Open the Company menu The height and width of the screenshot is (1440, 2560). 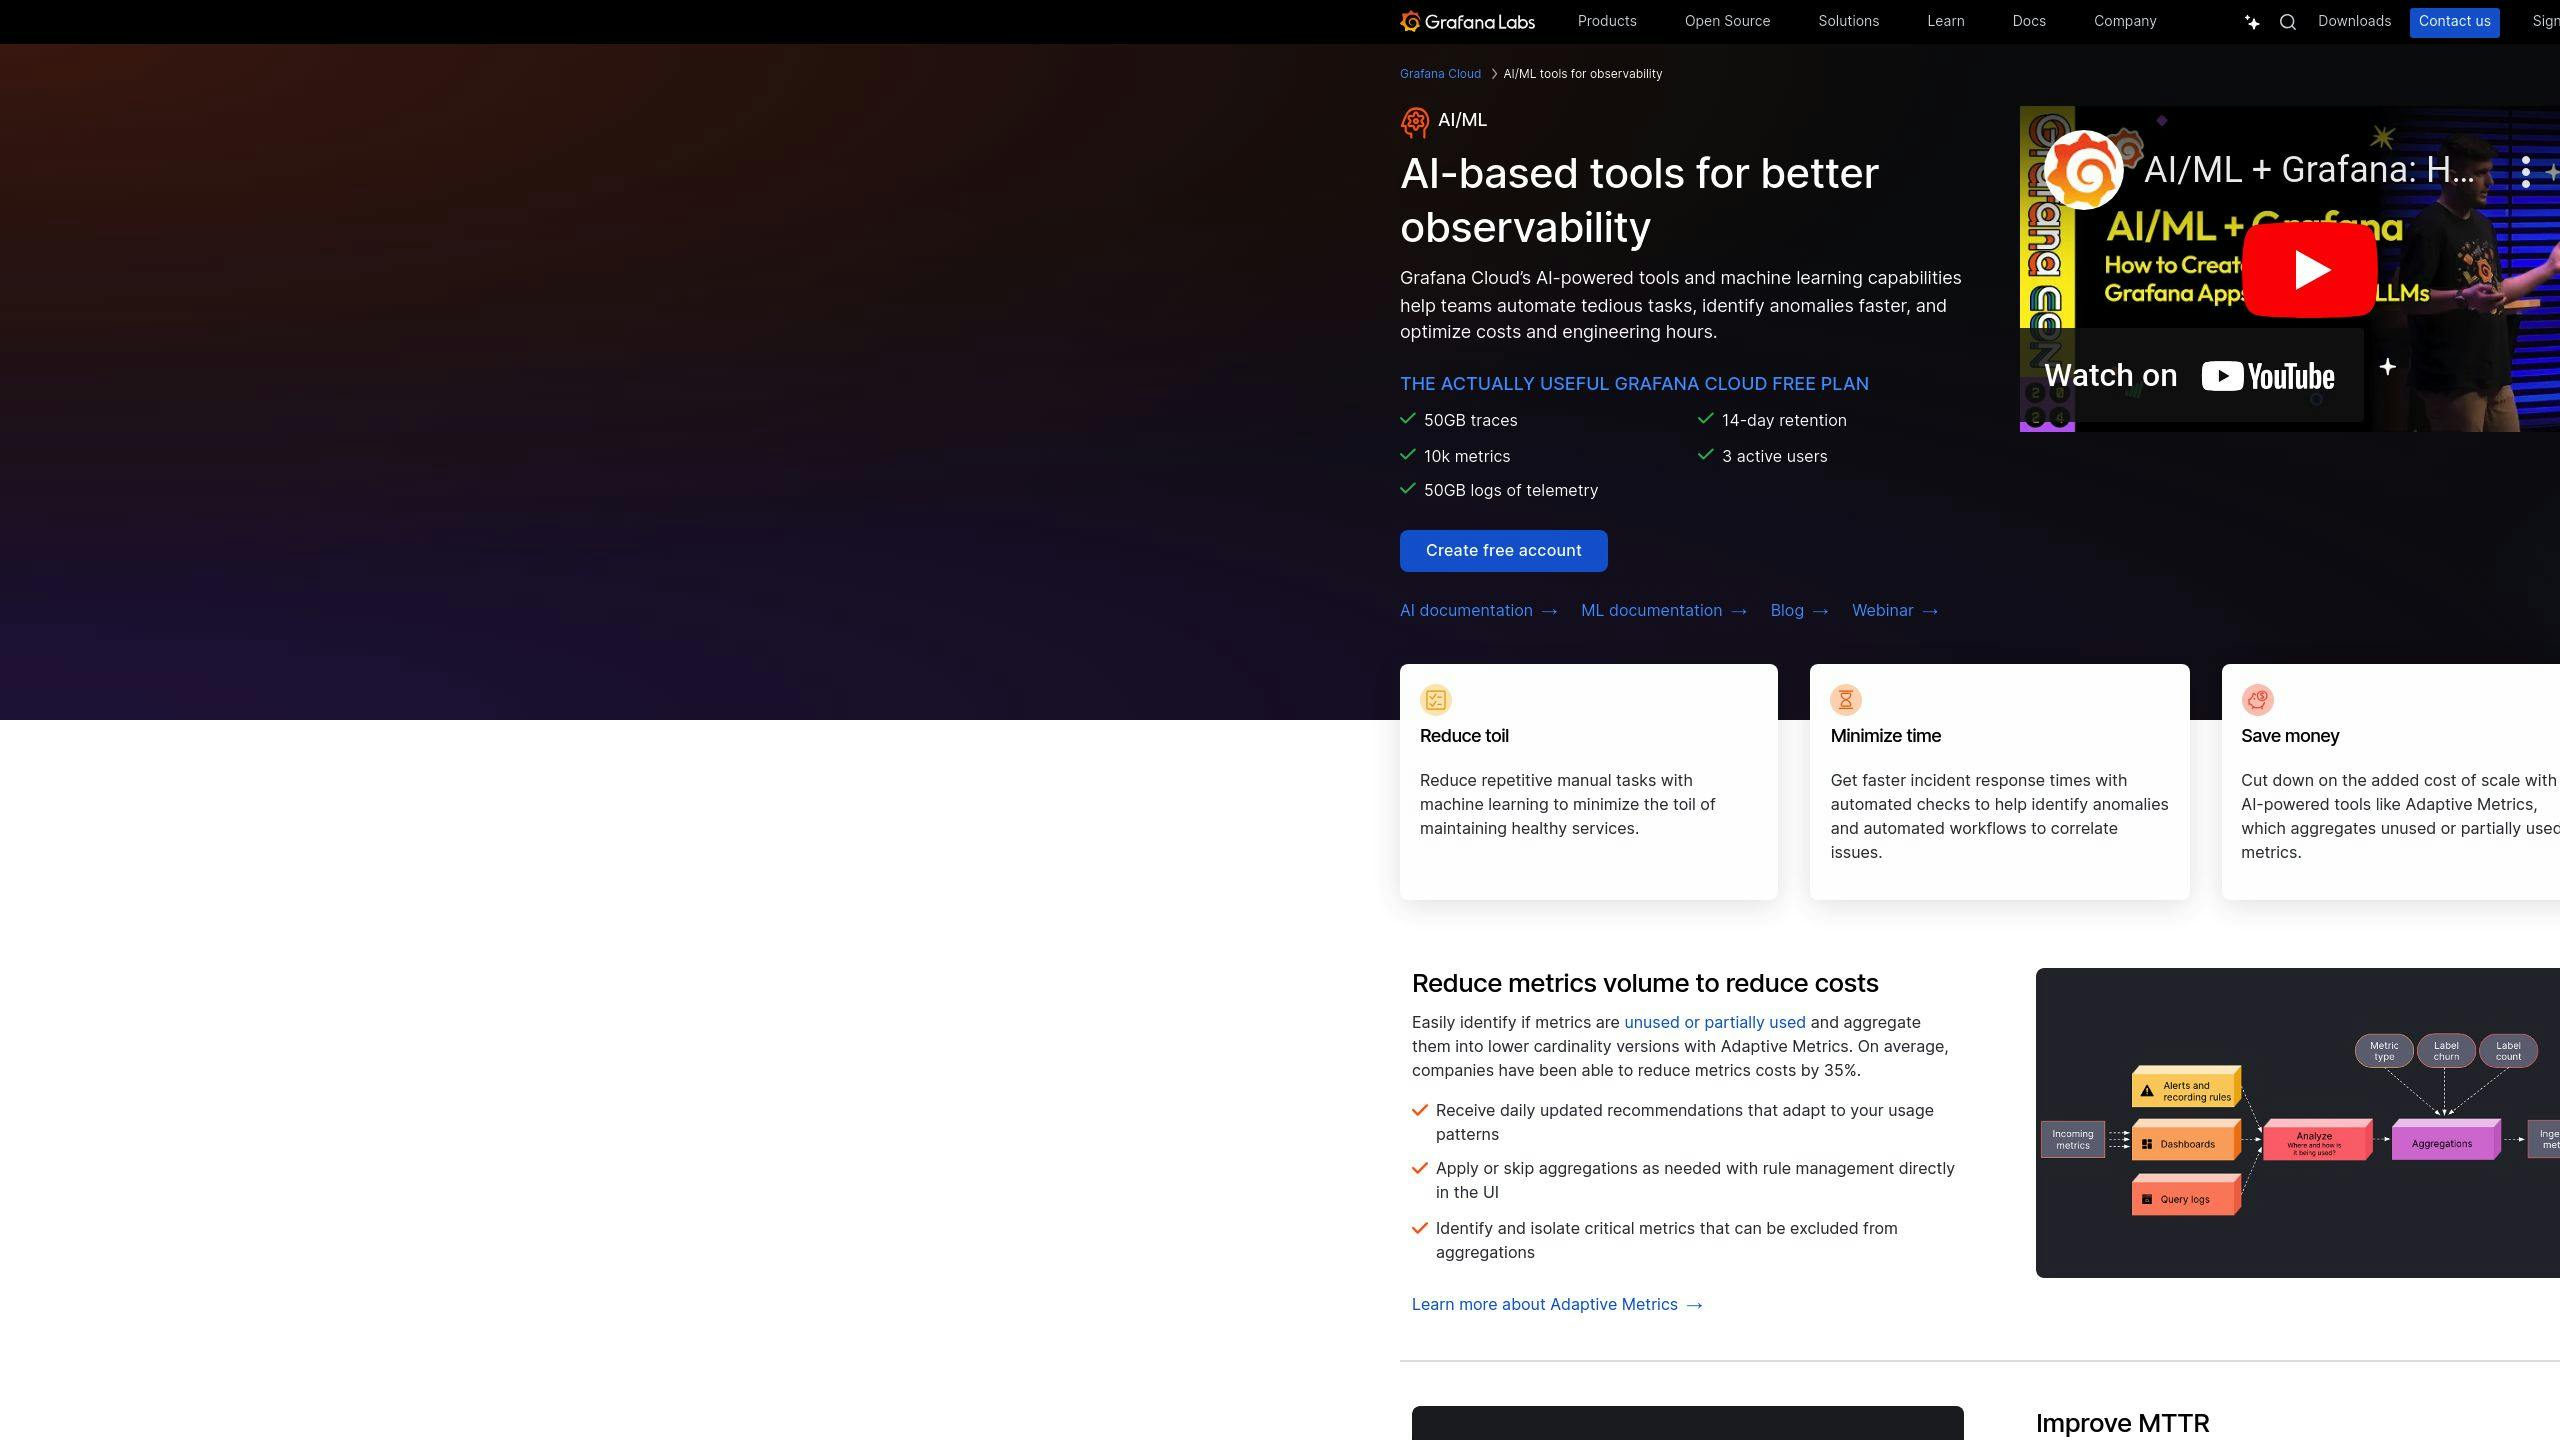click(x=2125, y=21)
